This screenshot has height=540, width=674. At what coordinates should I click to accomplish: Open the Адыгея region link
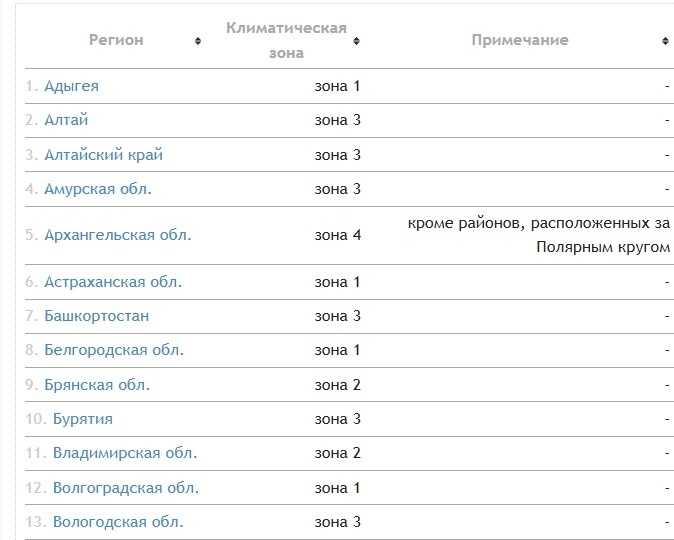point(71,86)
